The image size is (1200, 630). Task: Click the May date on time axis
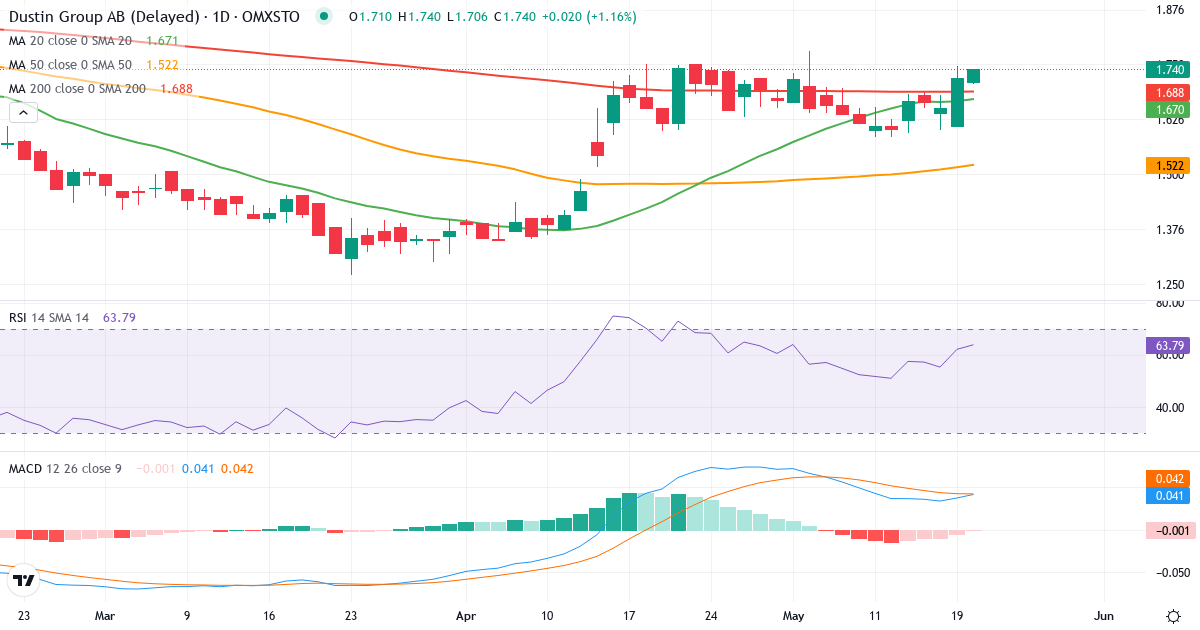tap(794, 615)
